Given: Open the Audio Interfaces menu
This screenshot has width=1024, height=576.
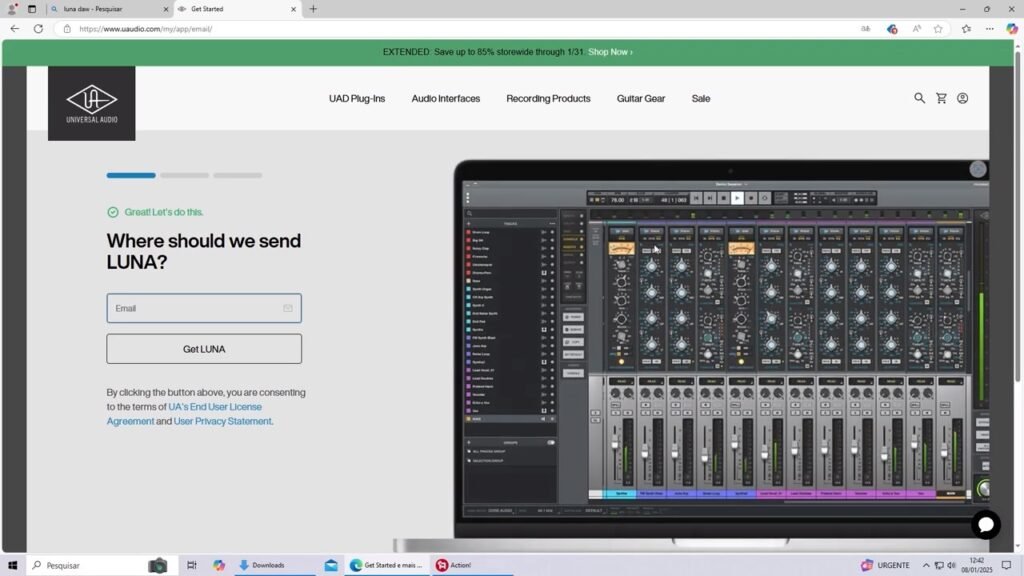Looking at the screenshot, I should 445,99.
